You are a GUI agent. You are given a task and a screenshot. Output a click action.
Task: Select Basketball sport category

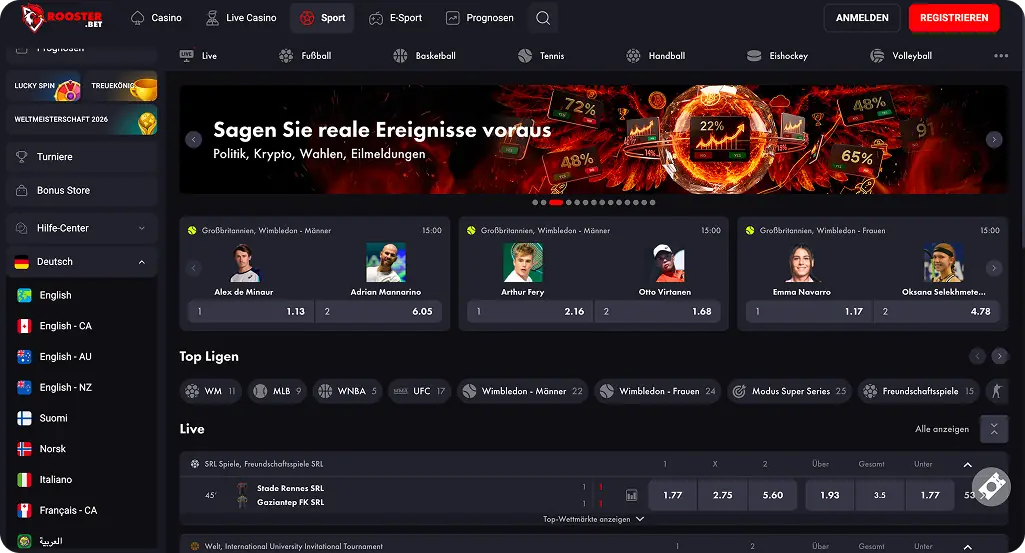pos(424,56)
